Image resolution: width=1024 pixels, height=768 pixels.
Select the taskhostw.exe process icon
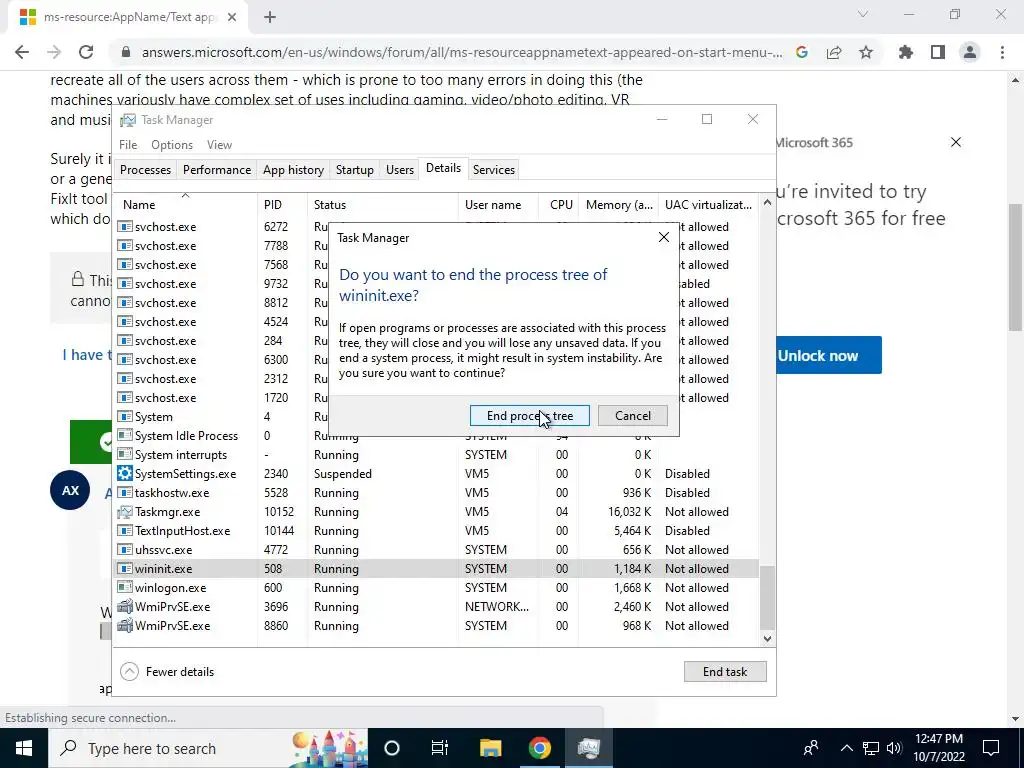click(124, 492)
